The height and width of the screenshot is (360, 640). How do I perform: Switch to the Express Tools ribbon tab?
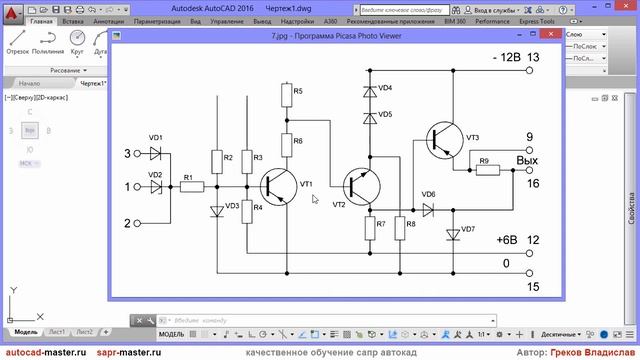click(537, 21)
